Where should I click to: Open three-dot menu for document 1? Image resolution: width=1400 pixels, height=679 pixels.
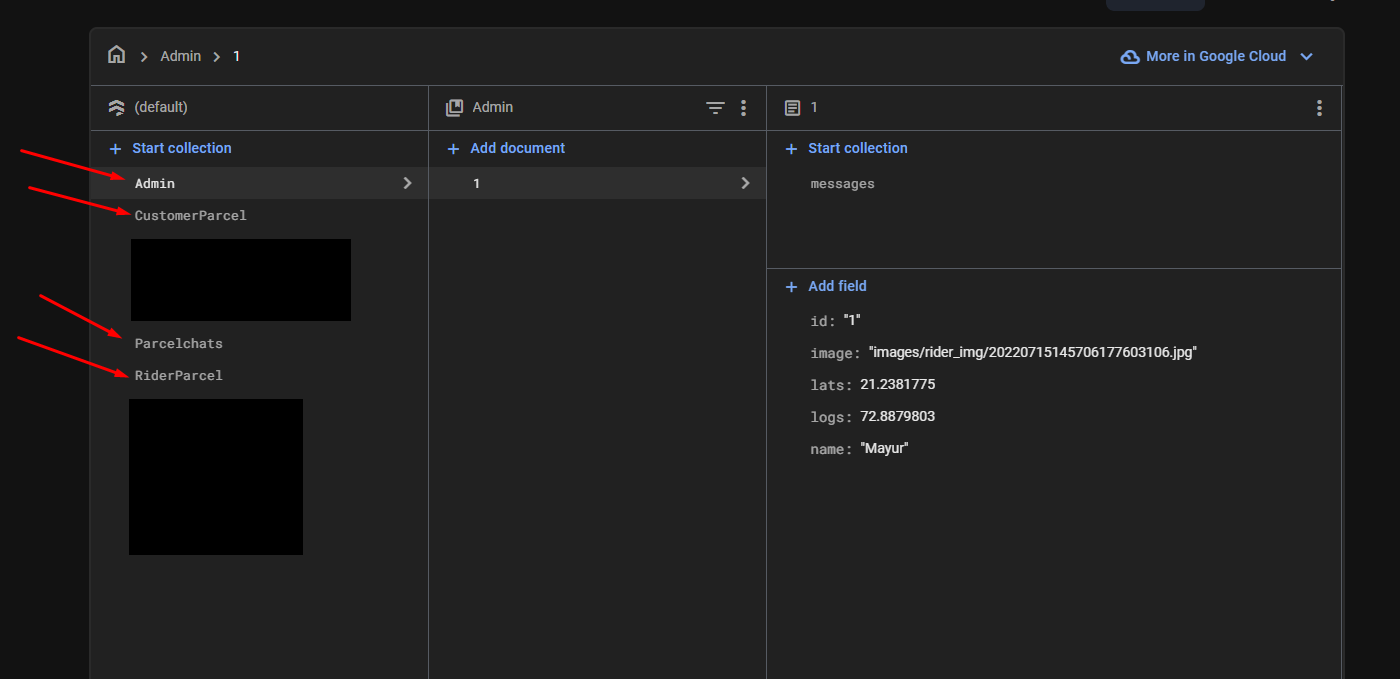click(x=1319, y=108)
